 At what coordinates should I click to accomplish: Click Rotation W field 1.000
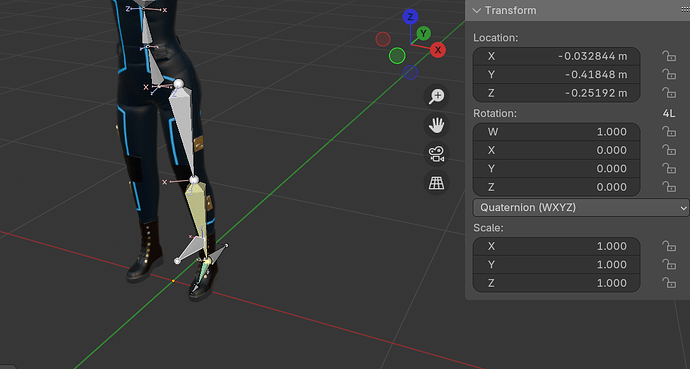point(557,132)
